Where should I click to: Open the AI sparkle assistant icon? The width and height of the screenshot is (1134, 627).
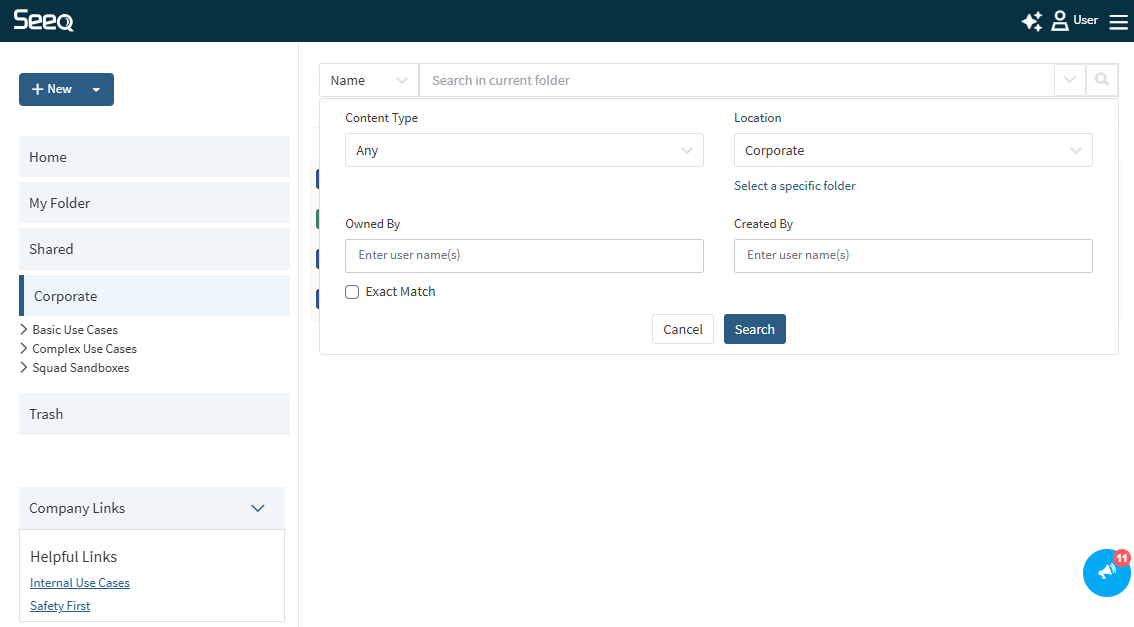[x=1031, y=21]
